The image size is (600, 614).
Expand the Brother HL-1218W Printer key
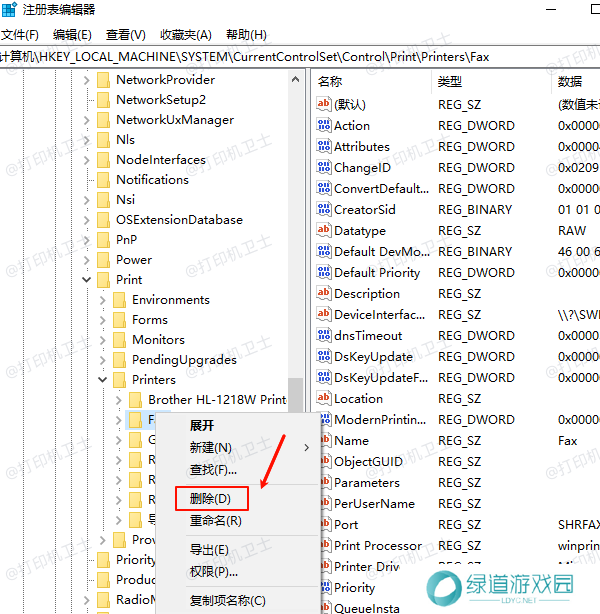[119, 400]
